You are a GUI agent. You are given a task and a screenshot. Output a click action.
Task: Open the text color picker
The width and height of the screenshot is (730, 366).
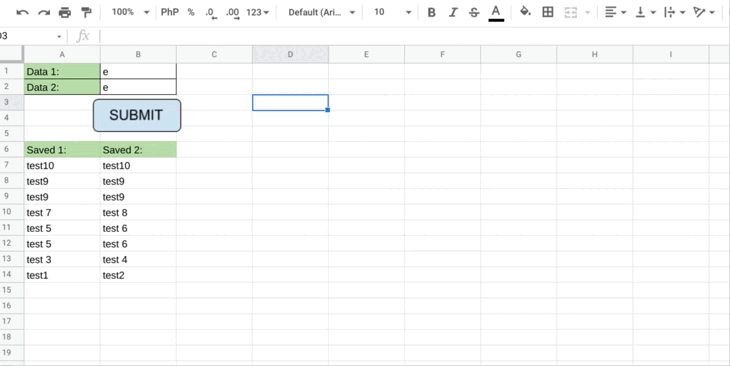tap(496, 13)
